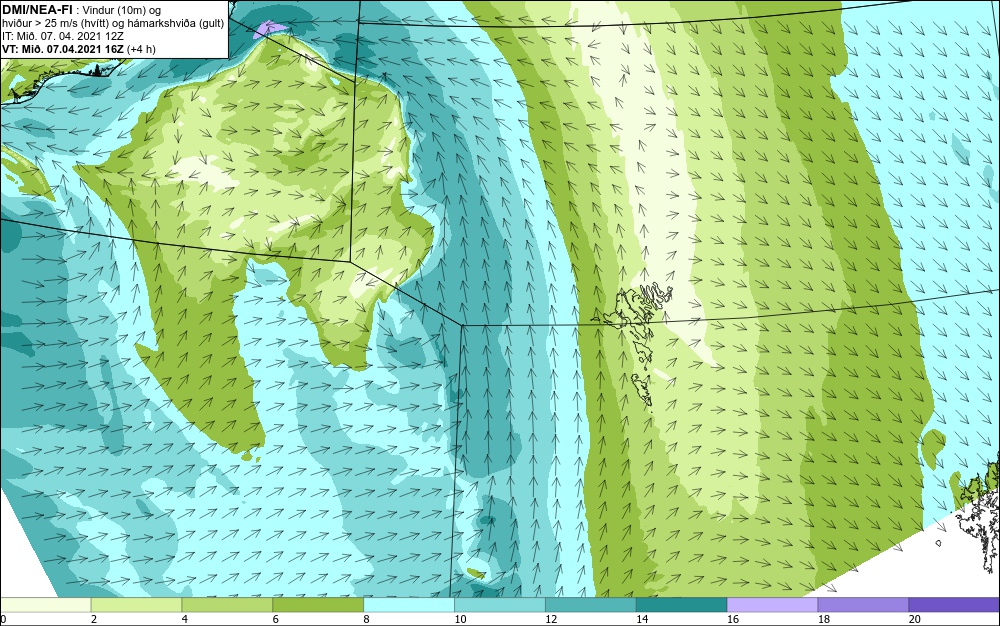Click the 10–12 m/s turquoise legend swatch

500,605
